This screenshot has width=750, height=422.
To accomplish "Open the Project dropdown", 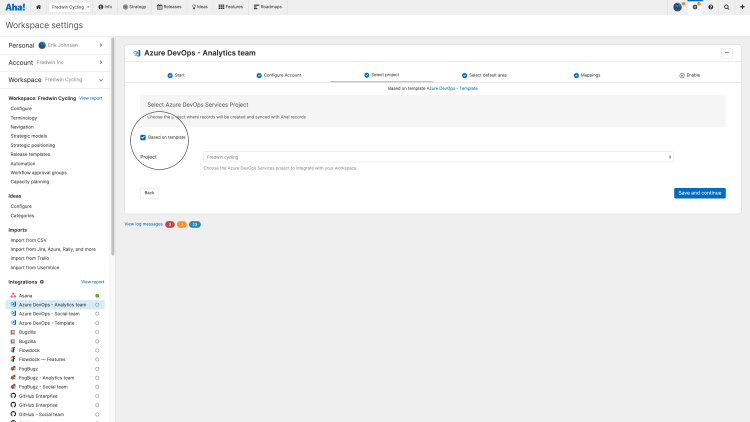I will point(438,157).
